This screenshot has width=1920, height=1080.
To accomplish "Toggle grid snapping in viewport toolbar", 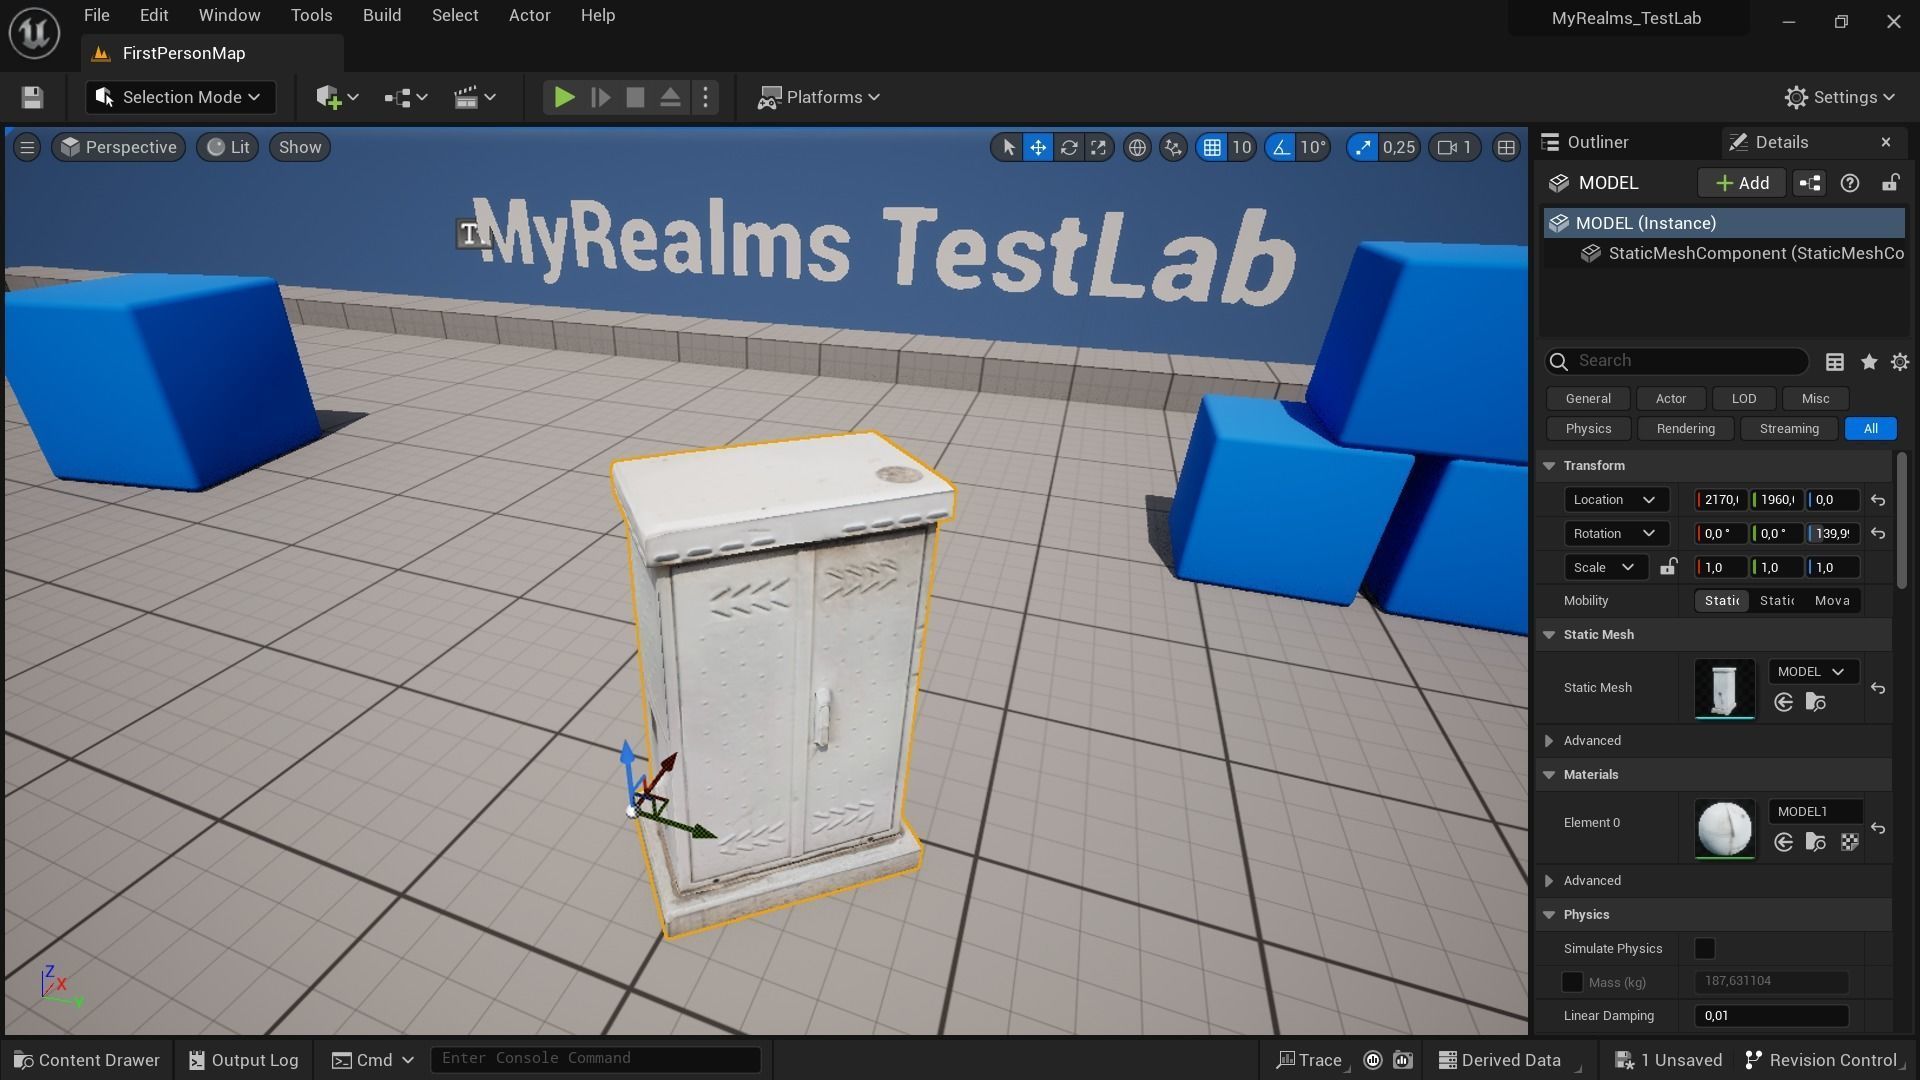I will 1212,148.
